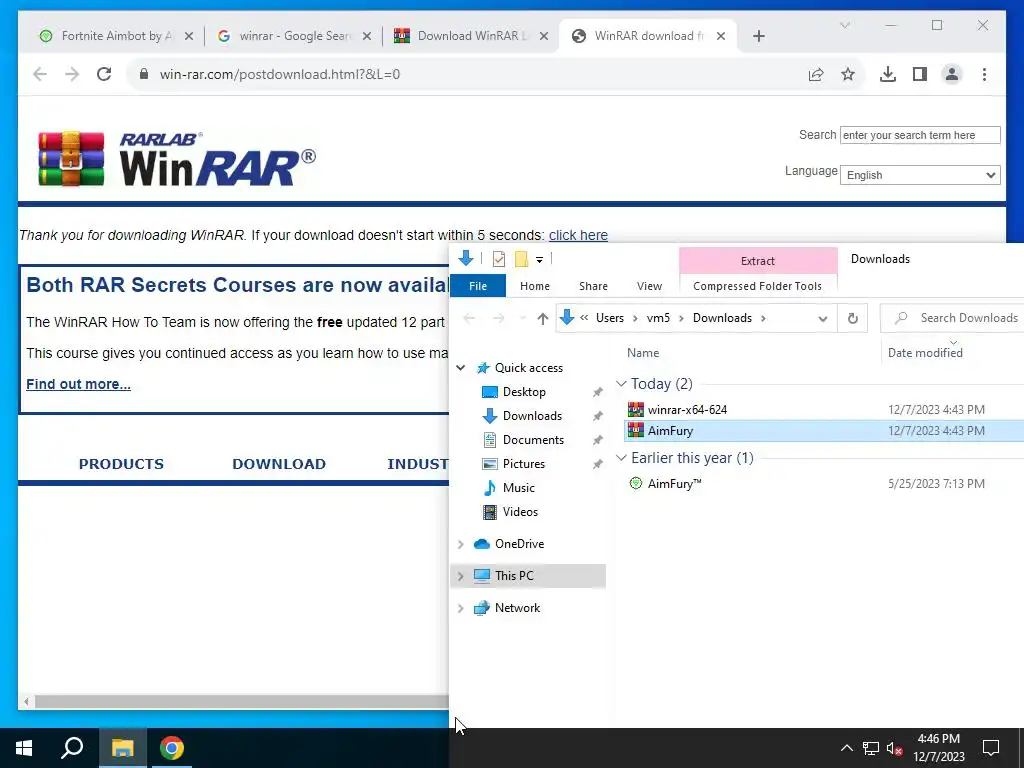Collapse the Today (2) group
This screenshot has width=1024, height=768.
621,384
